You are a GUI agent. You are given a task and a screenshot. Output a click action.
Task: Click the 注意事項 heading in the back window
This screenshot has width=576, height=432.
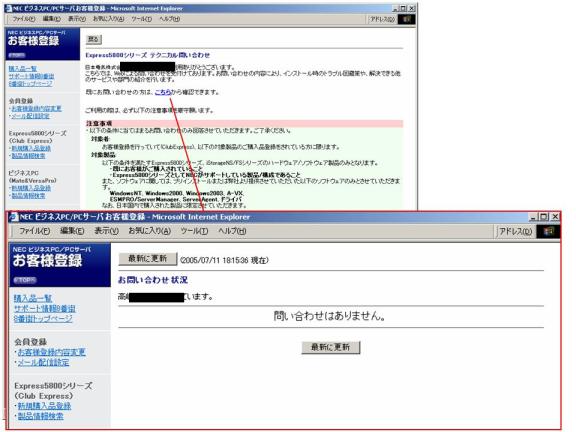click(x=99, y=123)
